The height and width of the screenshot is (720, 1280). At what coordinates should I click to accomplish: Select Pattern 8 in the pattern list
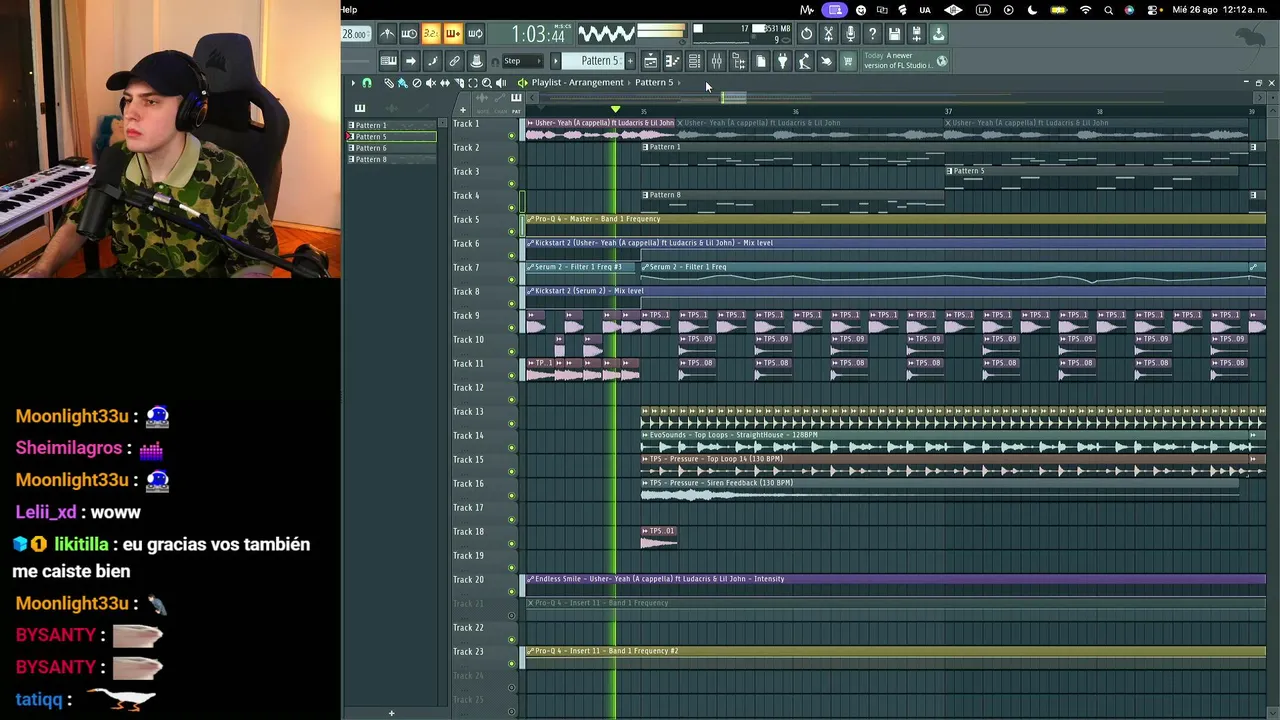pos(392,159)
